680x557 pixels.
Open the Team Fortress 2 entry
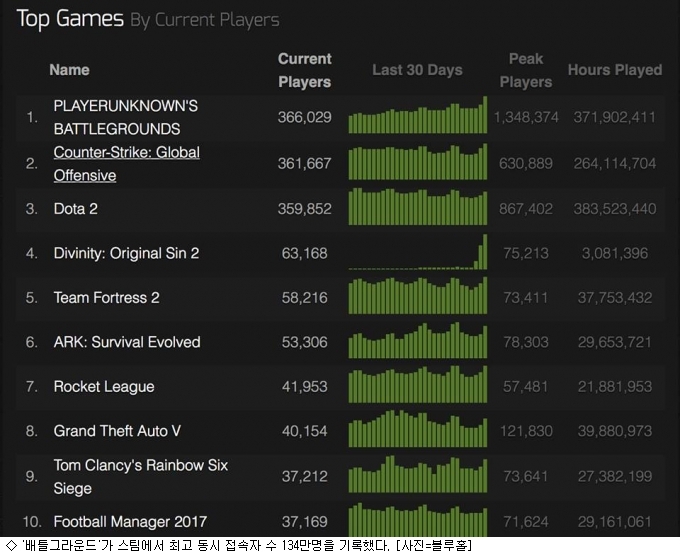pyautogui.click(x=106, y=298)
